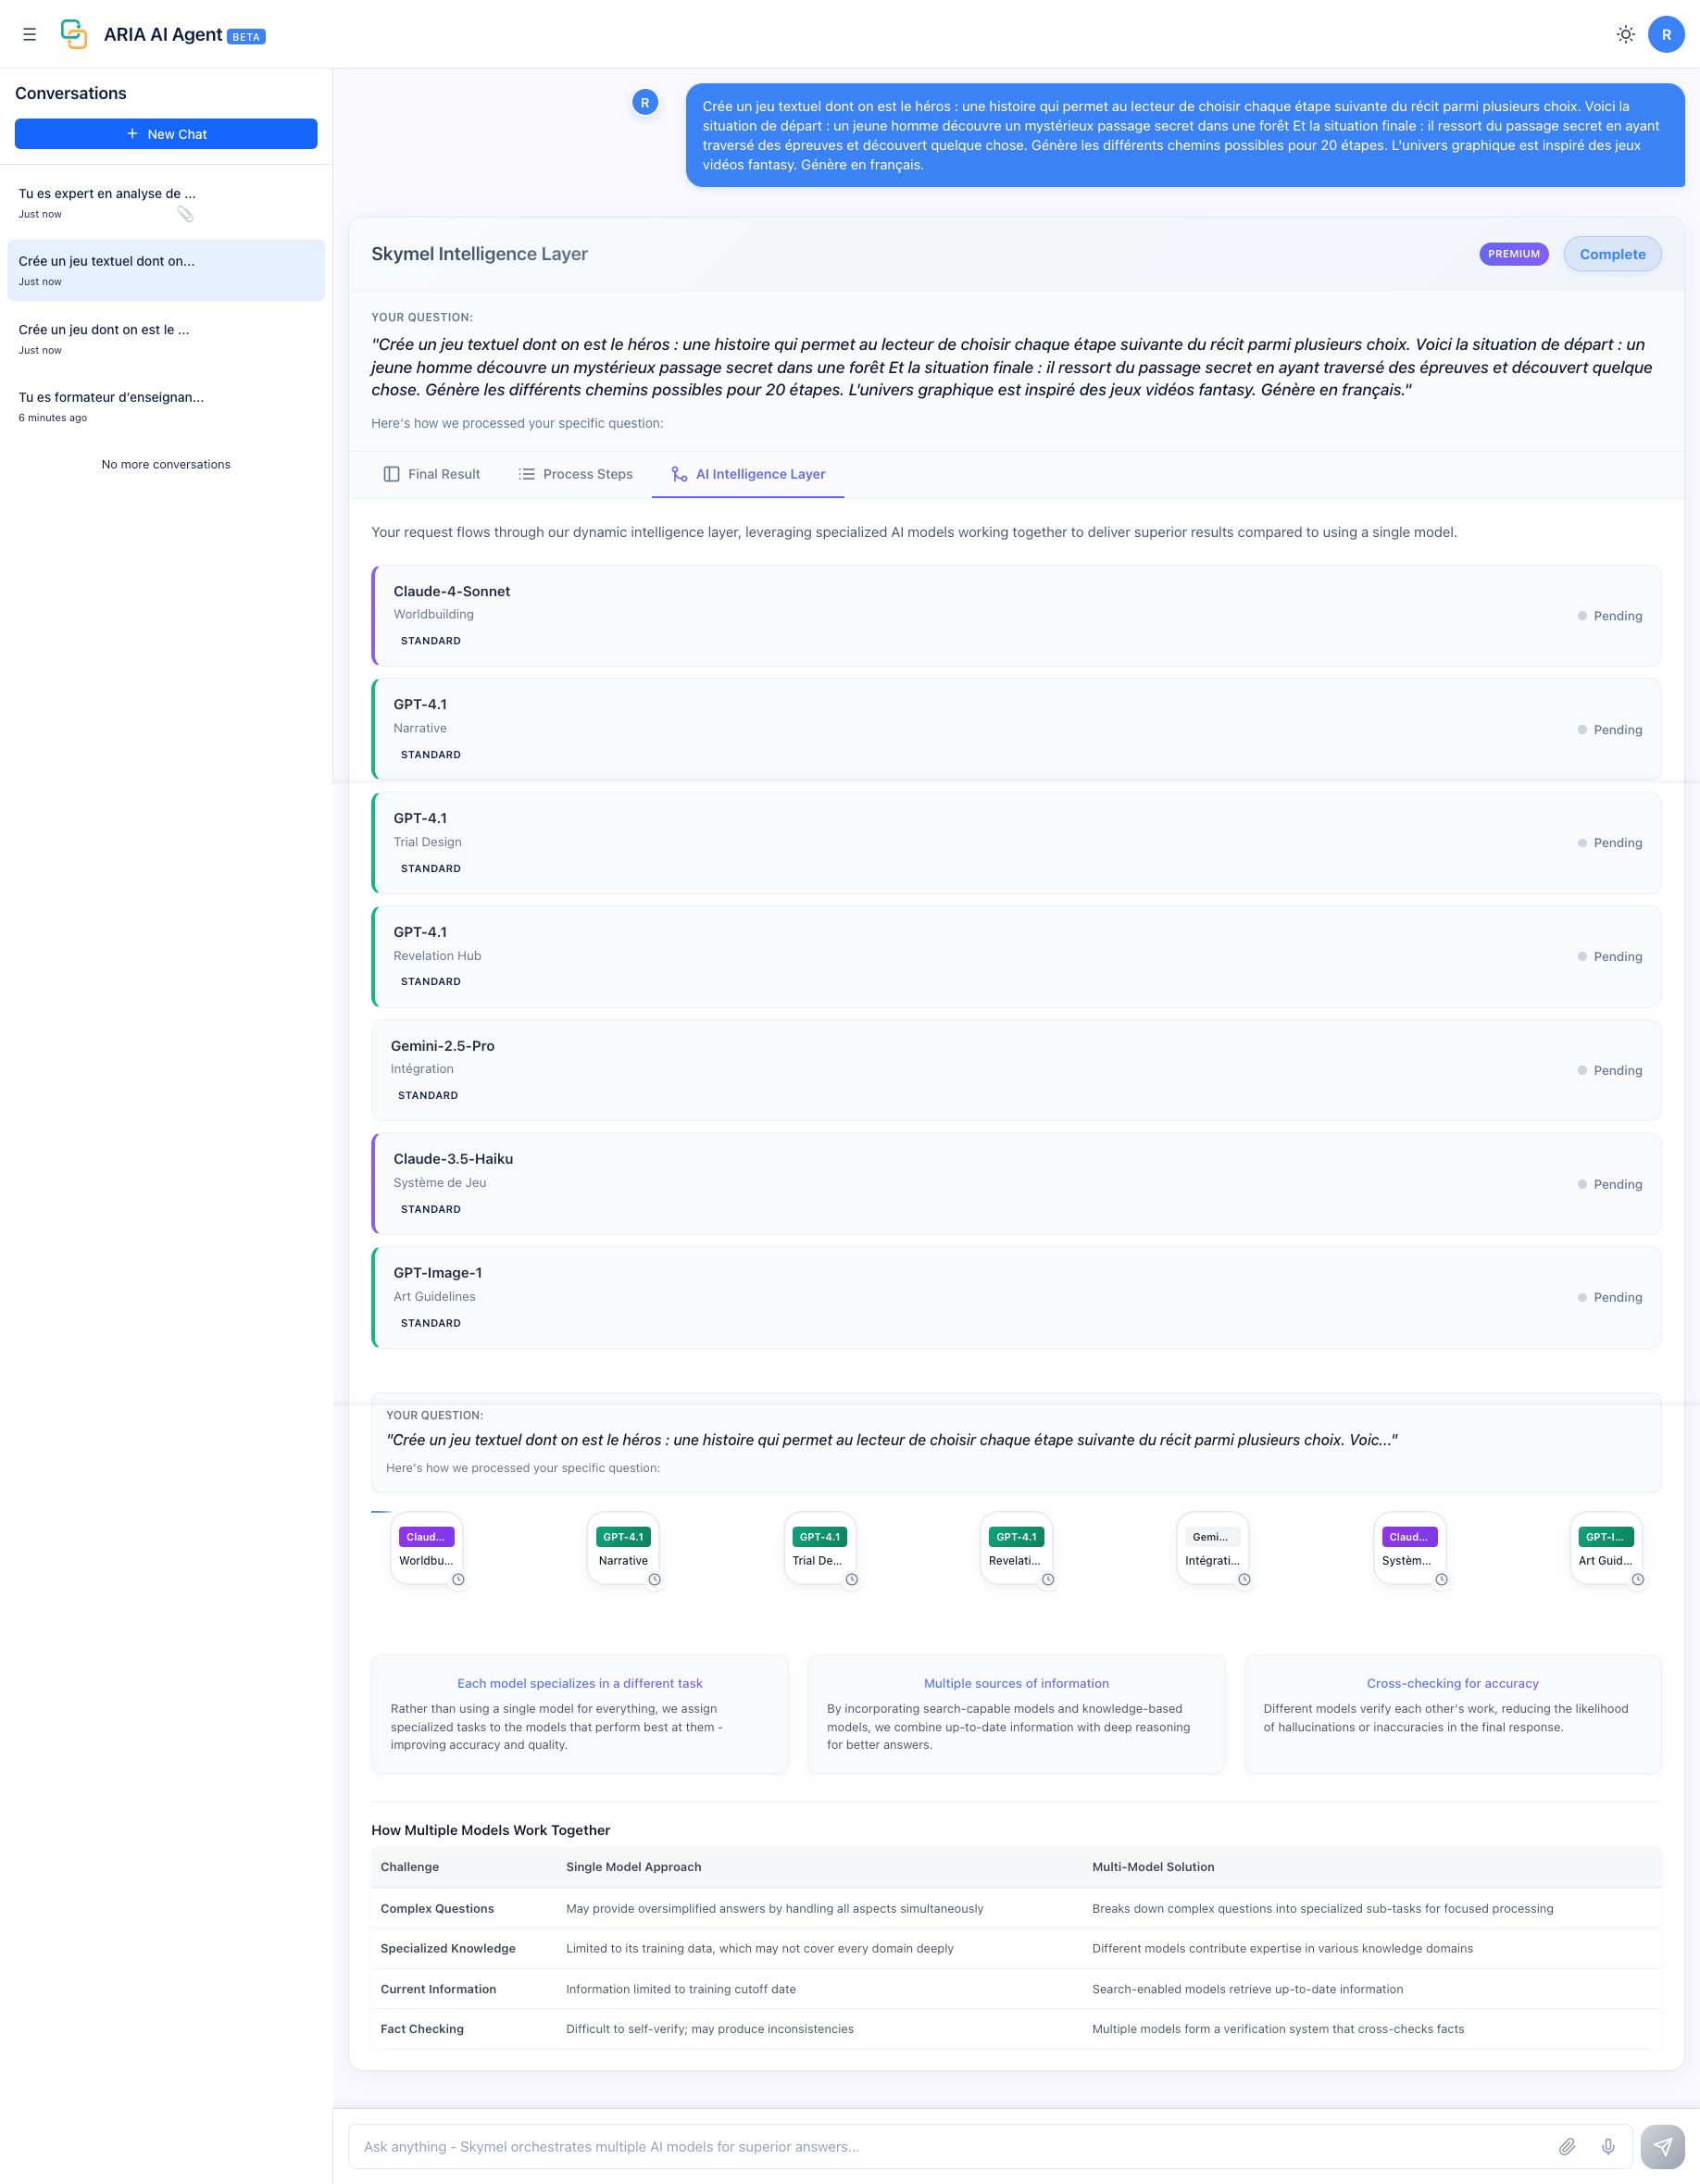
Task: Start a New Chat
Action: pos(166,134)
